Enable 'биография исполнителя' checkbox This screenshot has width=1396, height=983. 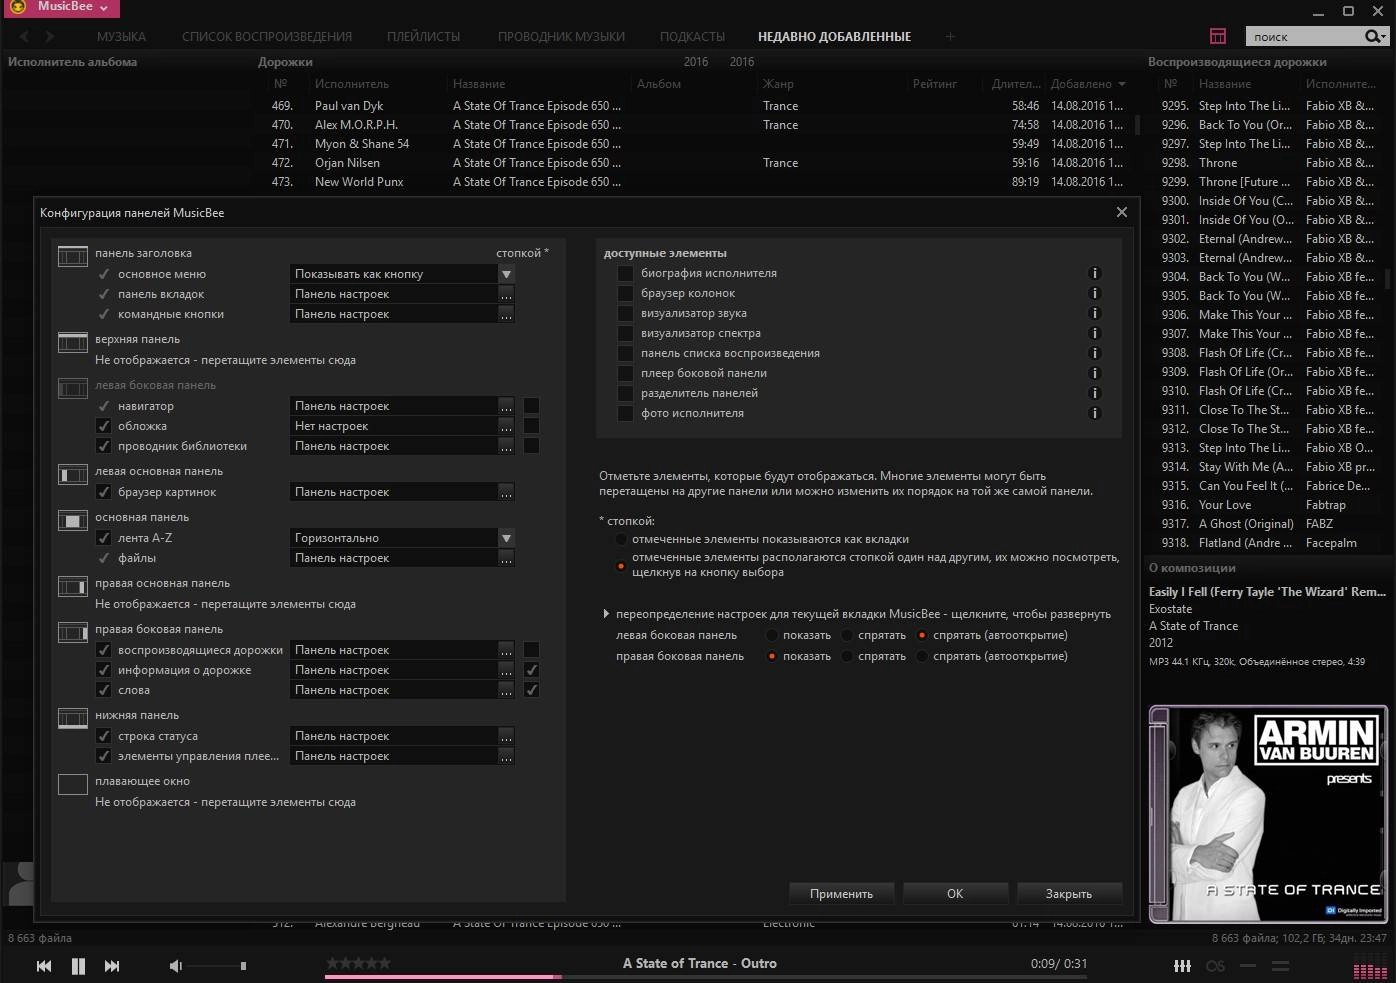[625, 273]
